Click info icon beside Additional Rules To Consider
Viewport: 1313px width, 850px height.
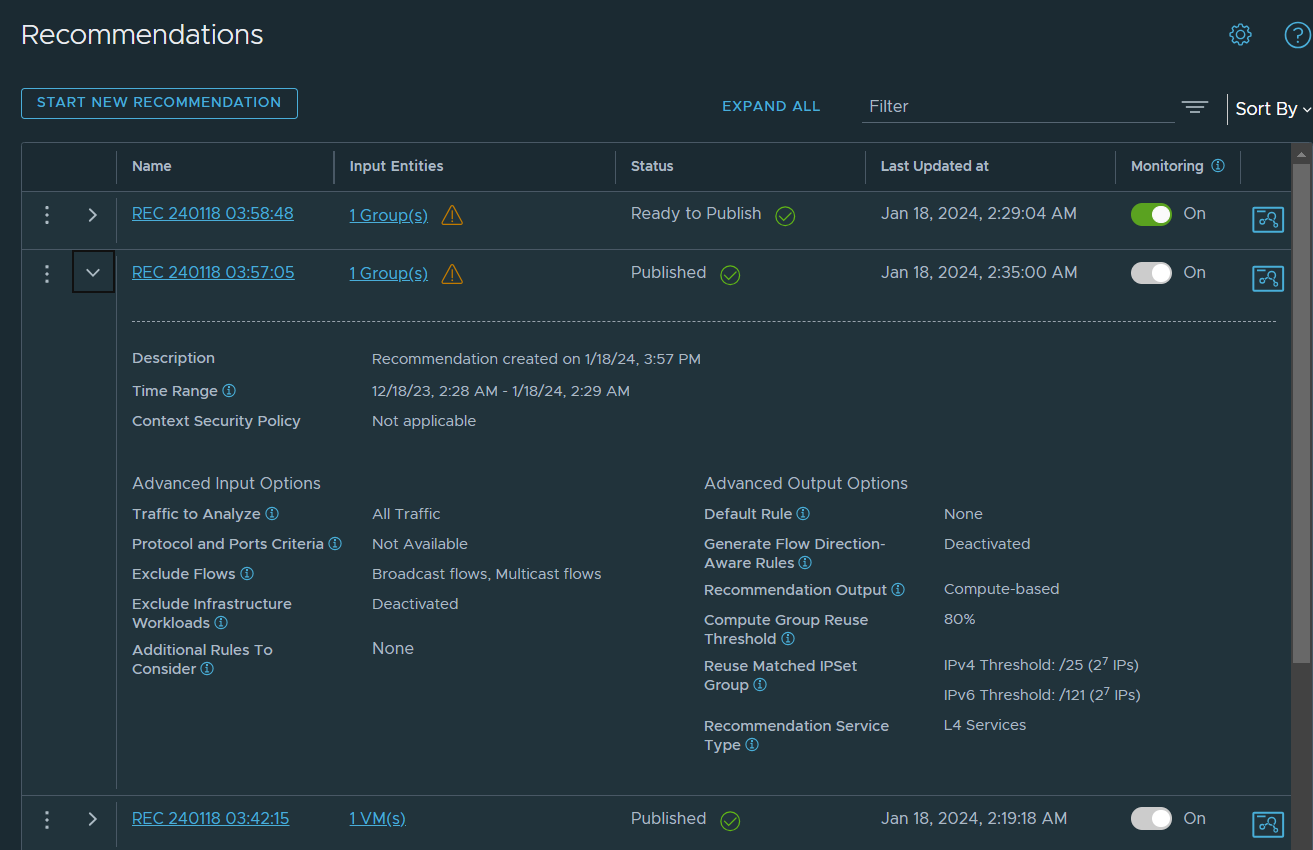coord(207,669)
